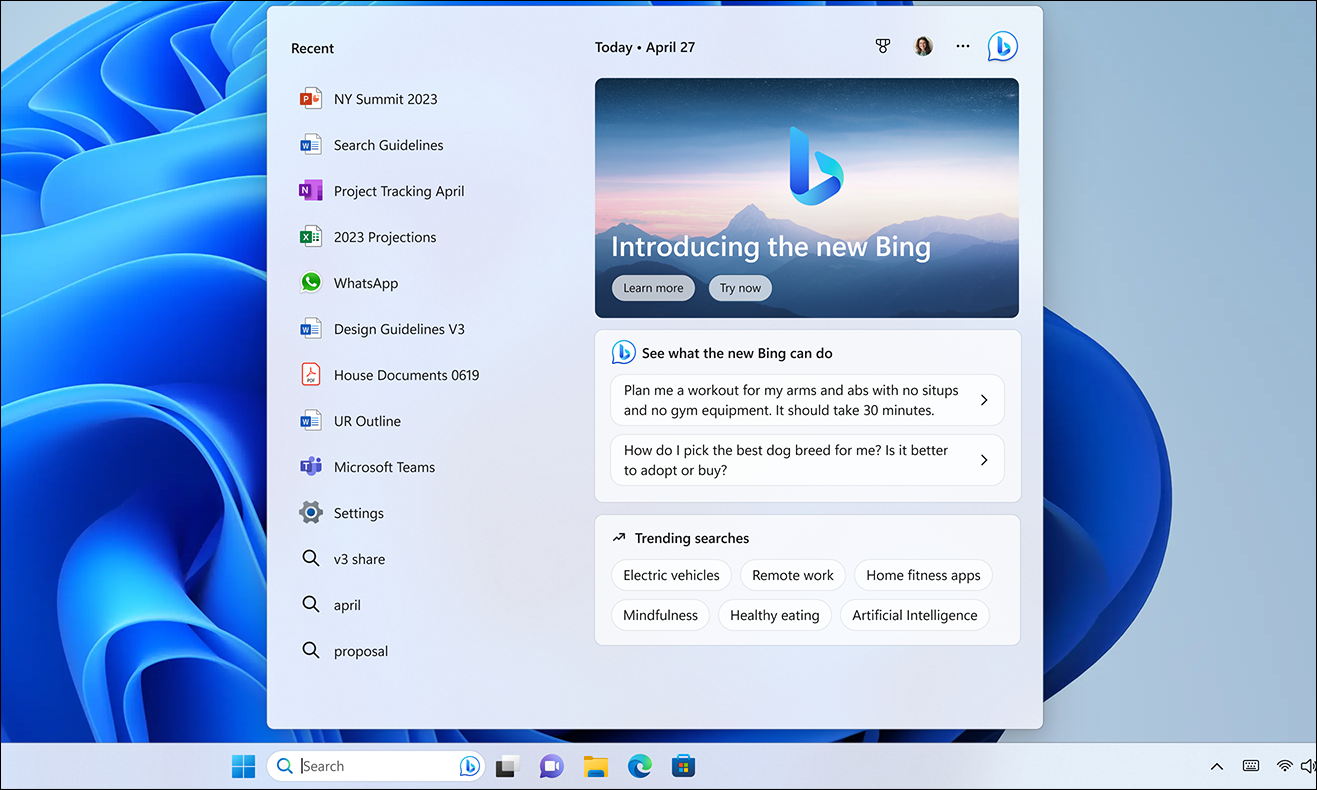Click the Word icon beside Search Guidelines

click(311, 145)
